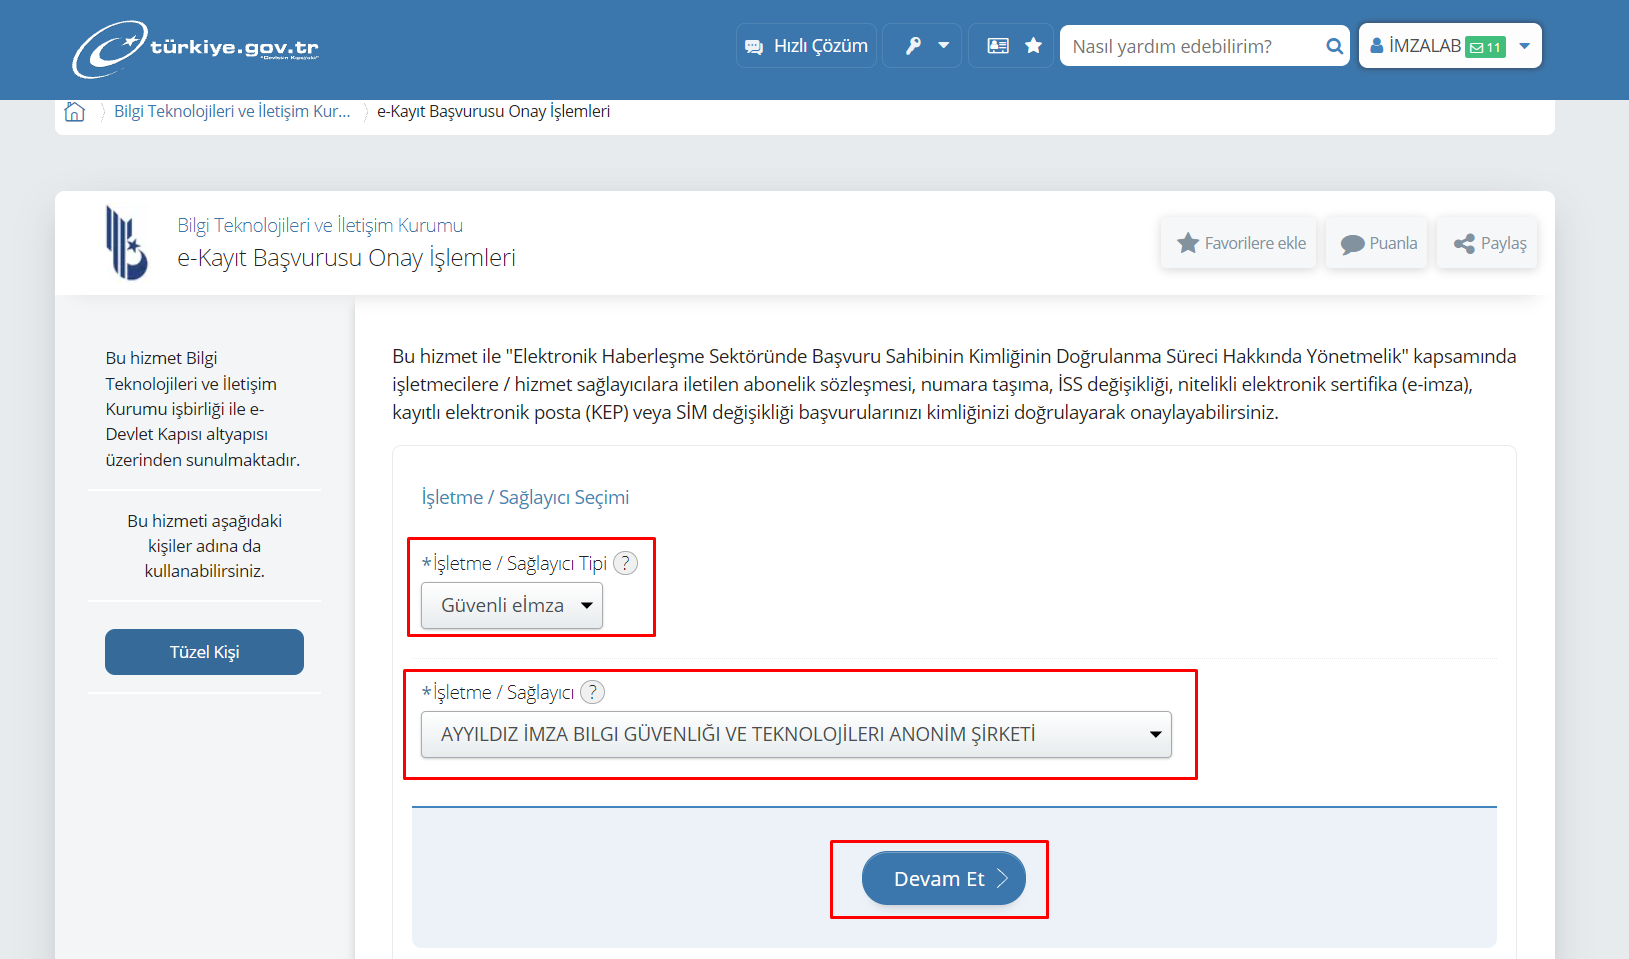
Task: Go to home via breadcrumb house icon
Action: point(75,112)
